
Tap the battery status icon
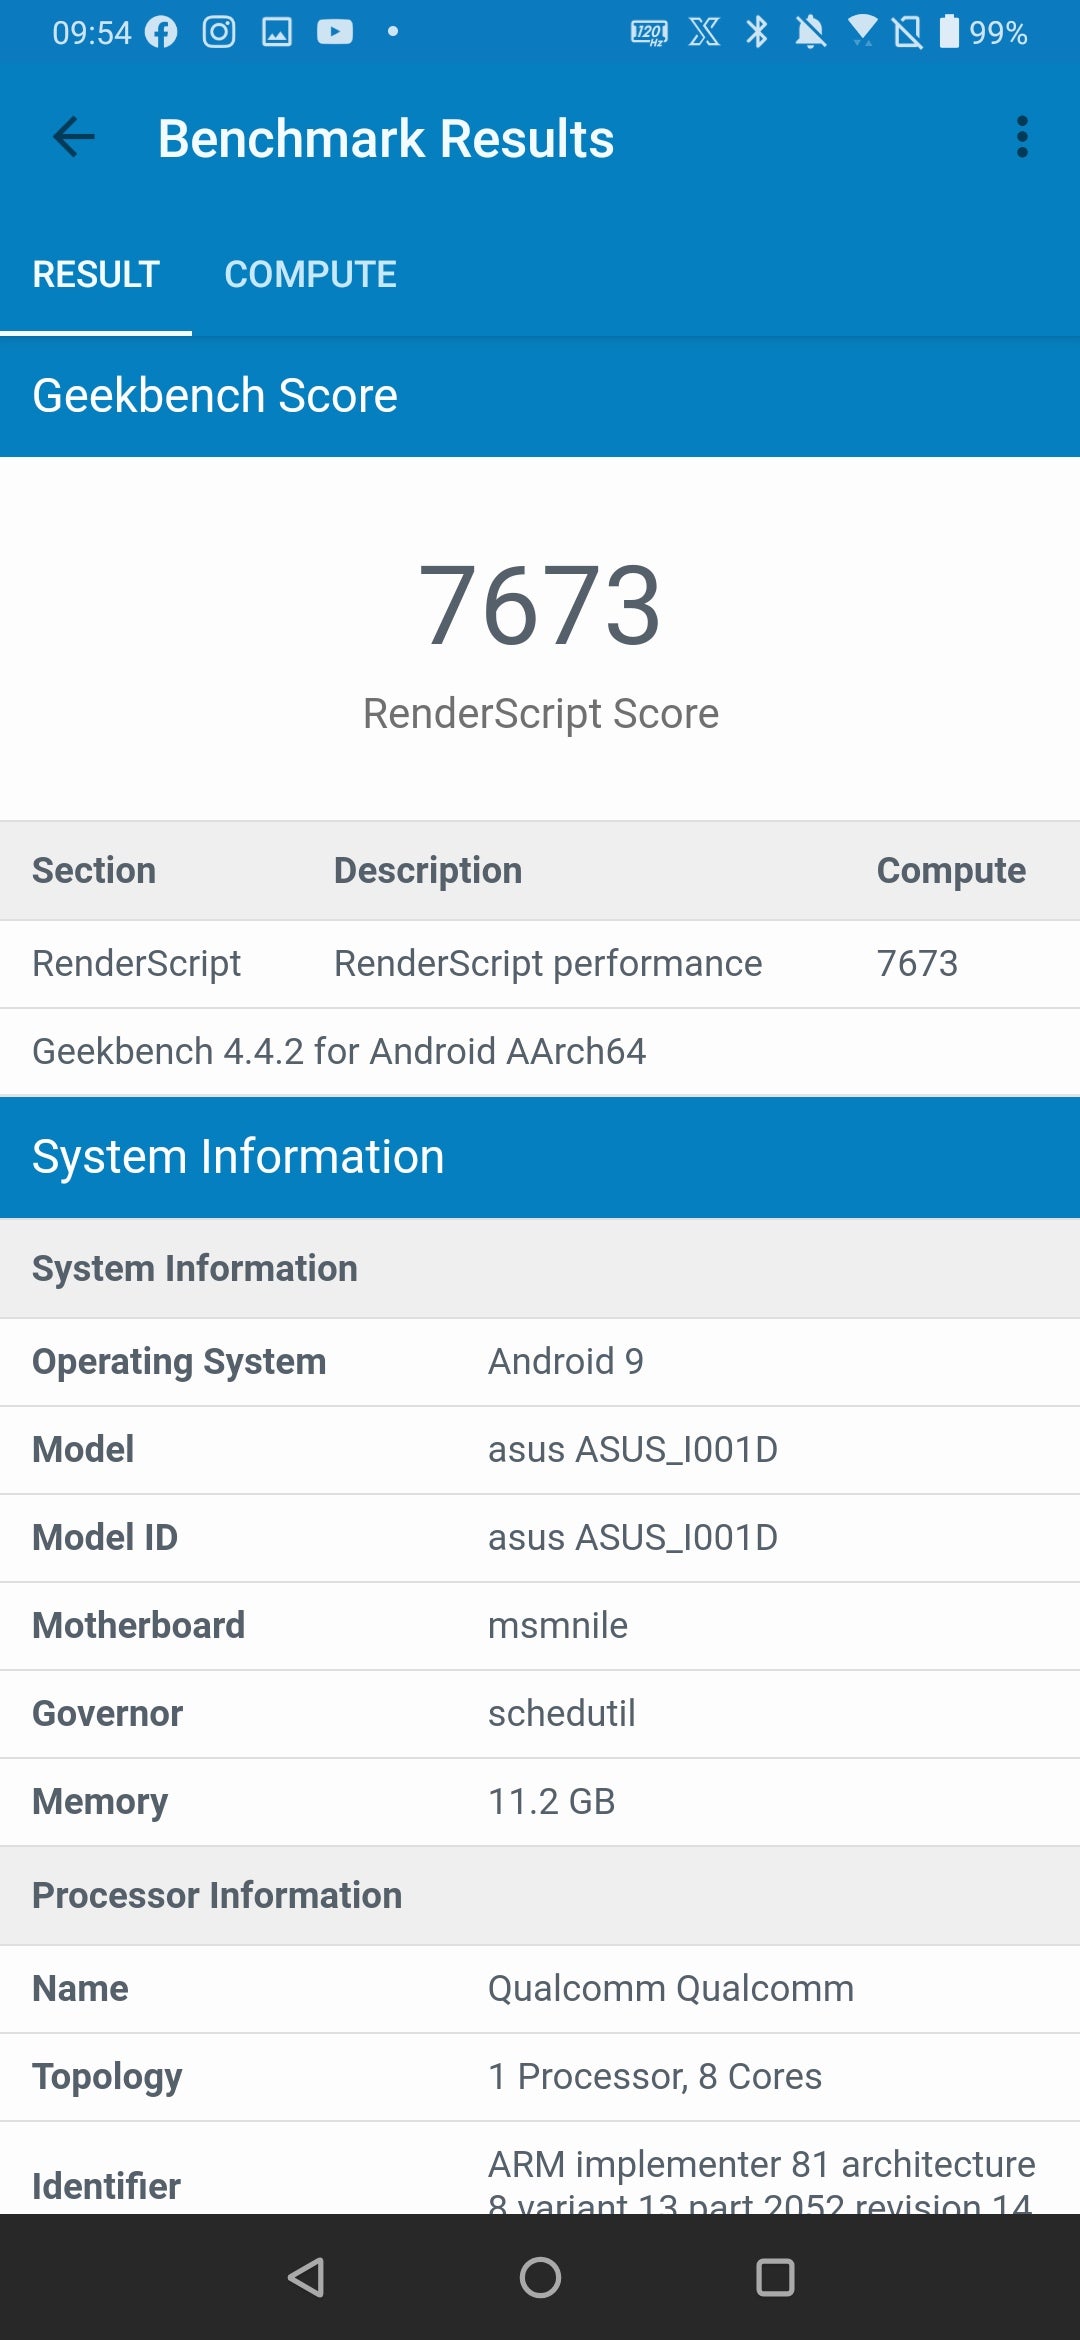pos(949,32)
